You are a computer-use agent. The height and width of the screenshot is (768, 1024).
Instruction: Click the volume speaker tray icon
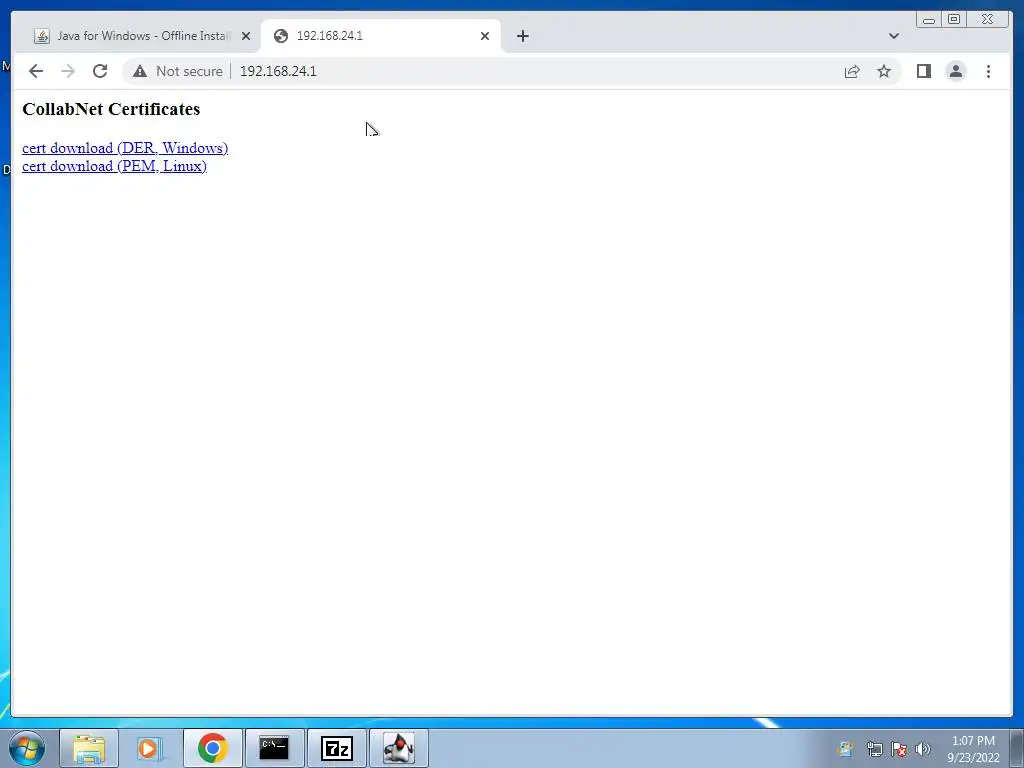(922, 749)
